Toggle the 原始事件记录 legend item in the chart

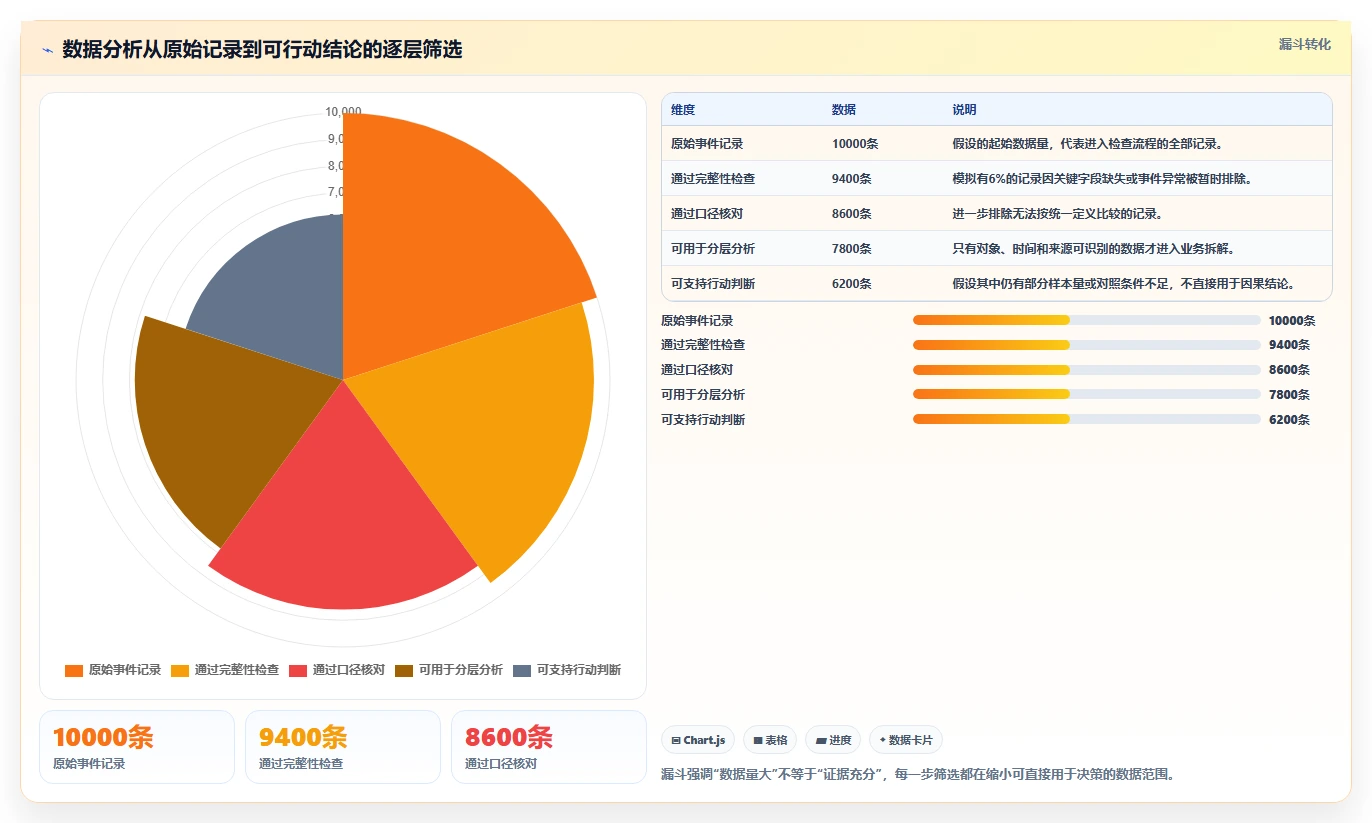(113, 670)
